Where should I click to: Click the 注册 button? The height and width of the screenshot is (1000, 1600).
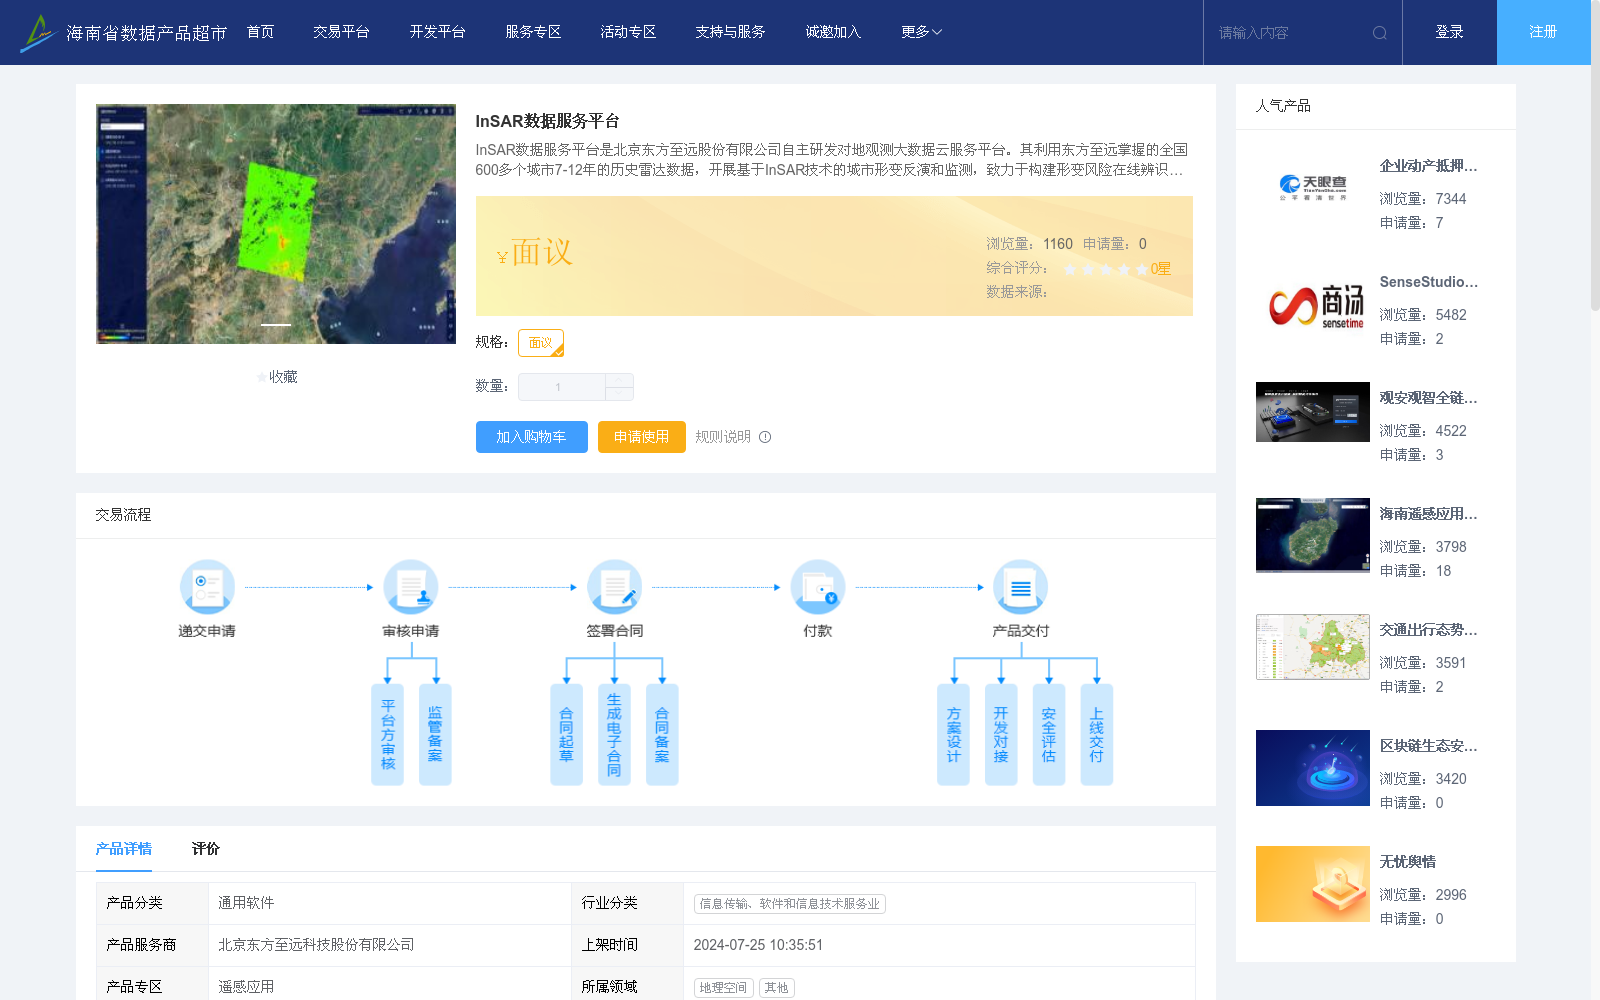[x=1543, y=32]
